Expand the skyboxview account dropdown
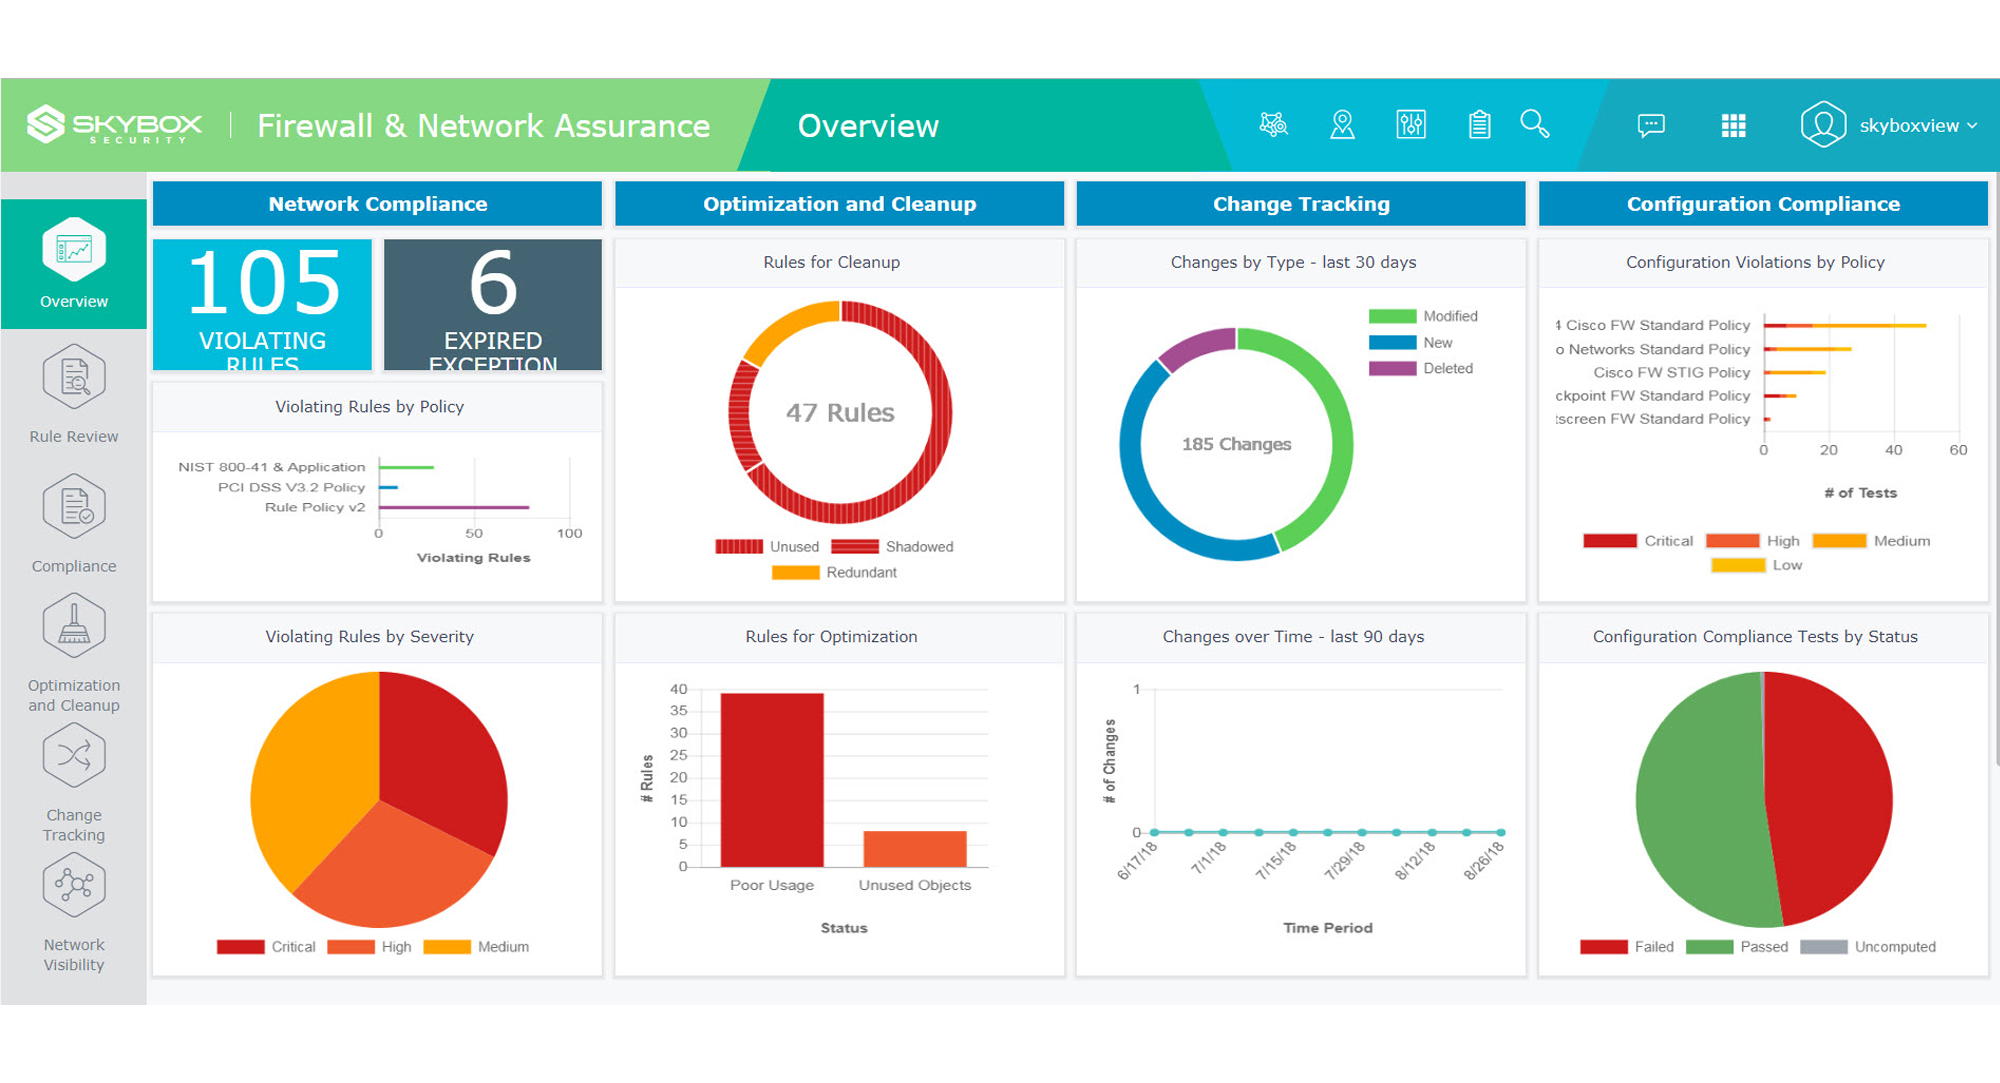2000x1083 pixels. pos(1914,125)
